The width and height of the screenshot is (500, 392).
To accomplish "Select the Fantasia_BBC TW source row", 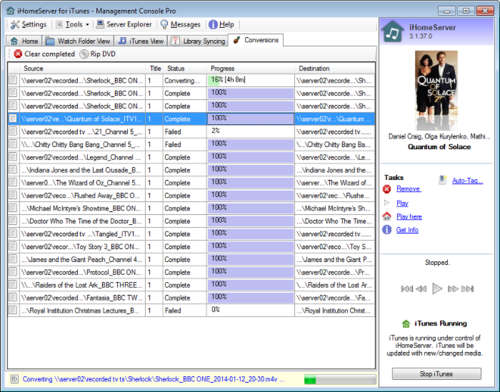I will click(82, 298).
